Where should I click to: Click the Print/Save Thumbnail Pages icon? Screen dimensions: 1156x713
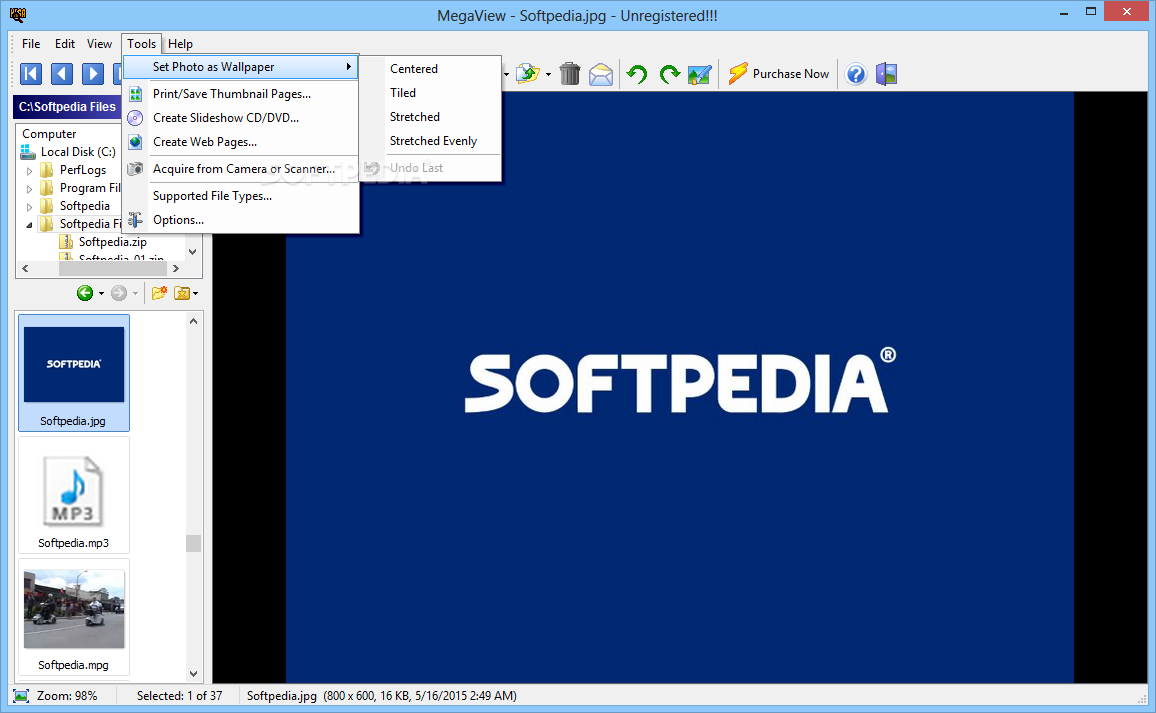click(x=135, y=94)
